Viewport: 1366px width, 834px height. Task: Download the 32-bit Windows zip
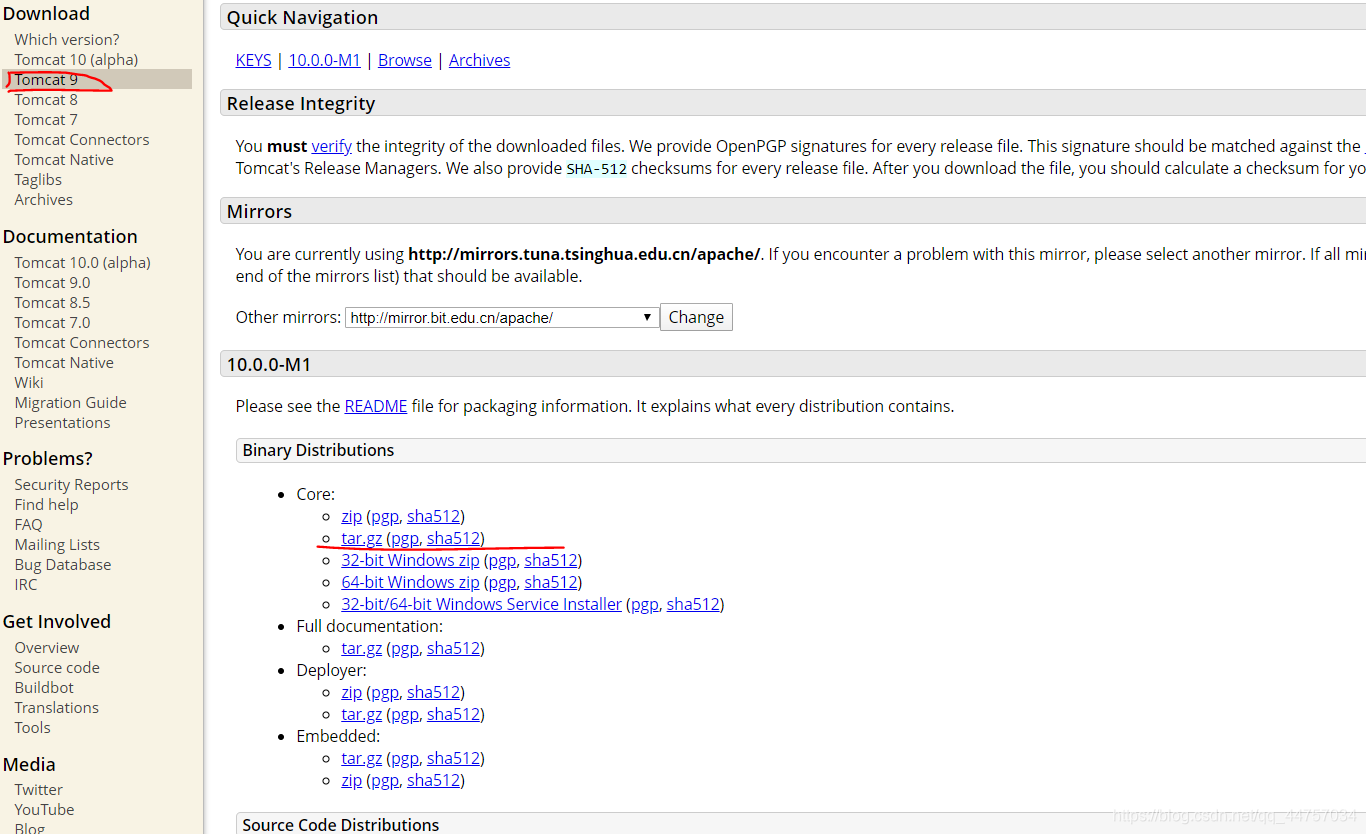[410, 560]
